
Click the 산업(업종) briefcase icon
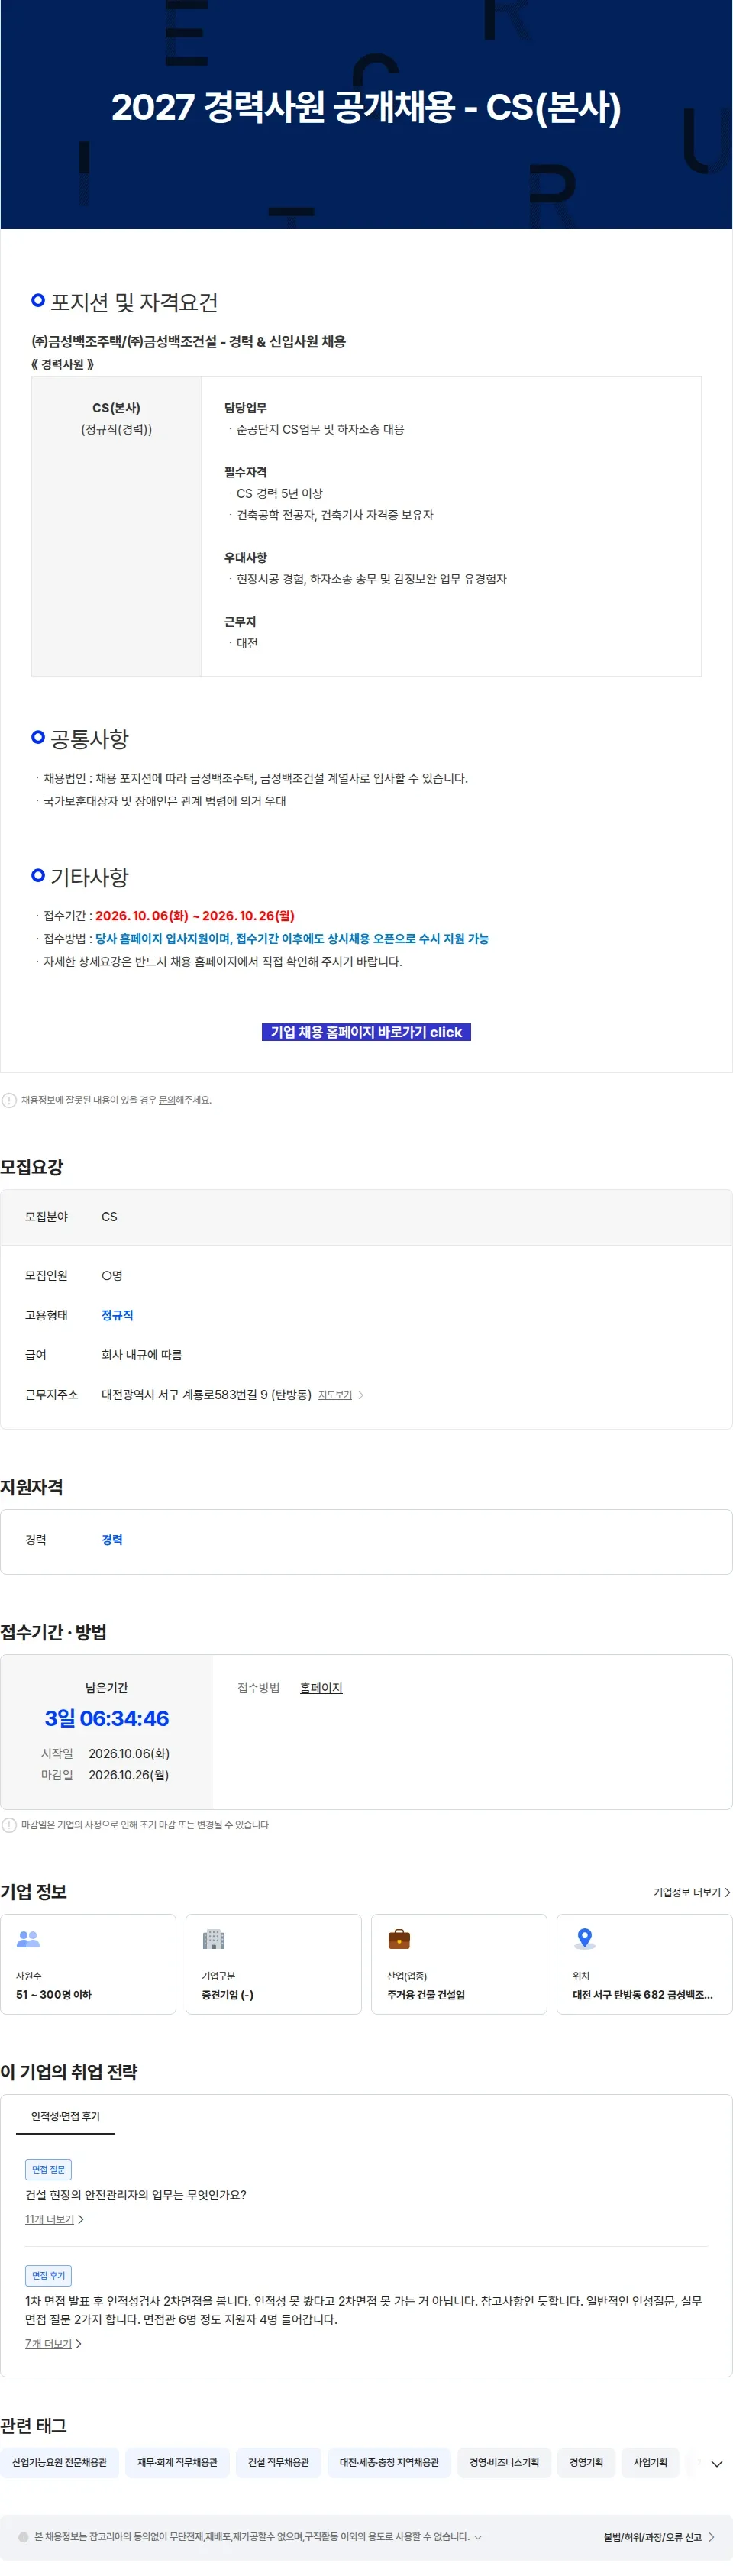(399, 1939)
